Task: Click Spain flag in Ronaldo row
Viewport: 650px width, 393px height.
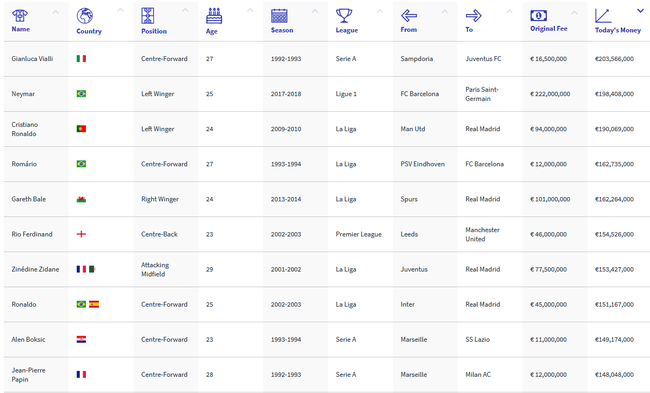Action: [94, 304]
